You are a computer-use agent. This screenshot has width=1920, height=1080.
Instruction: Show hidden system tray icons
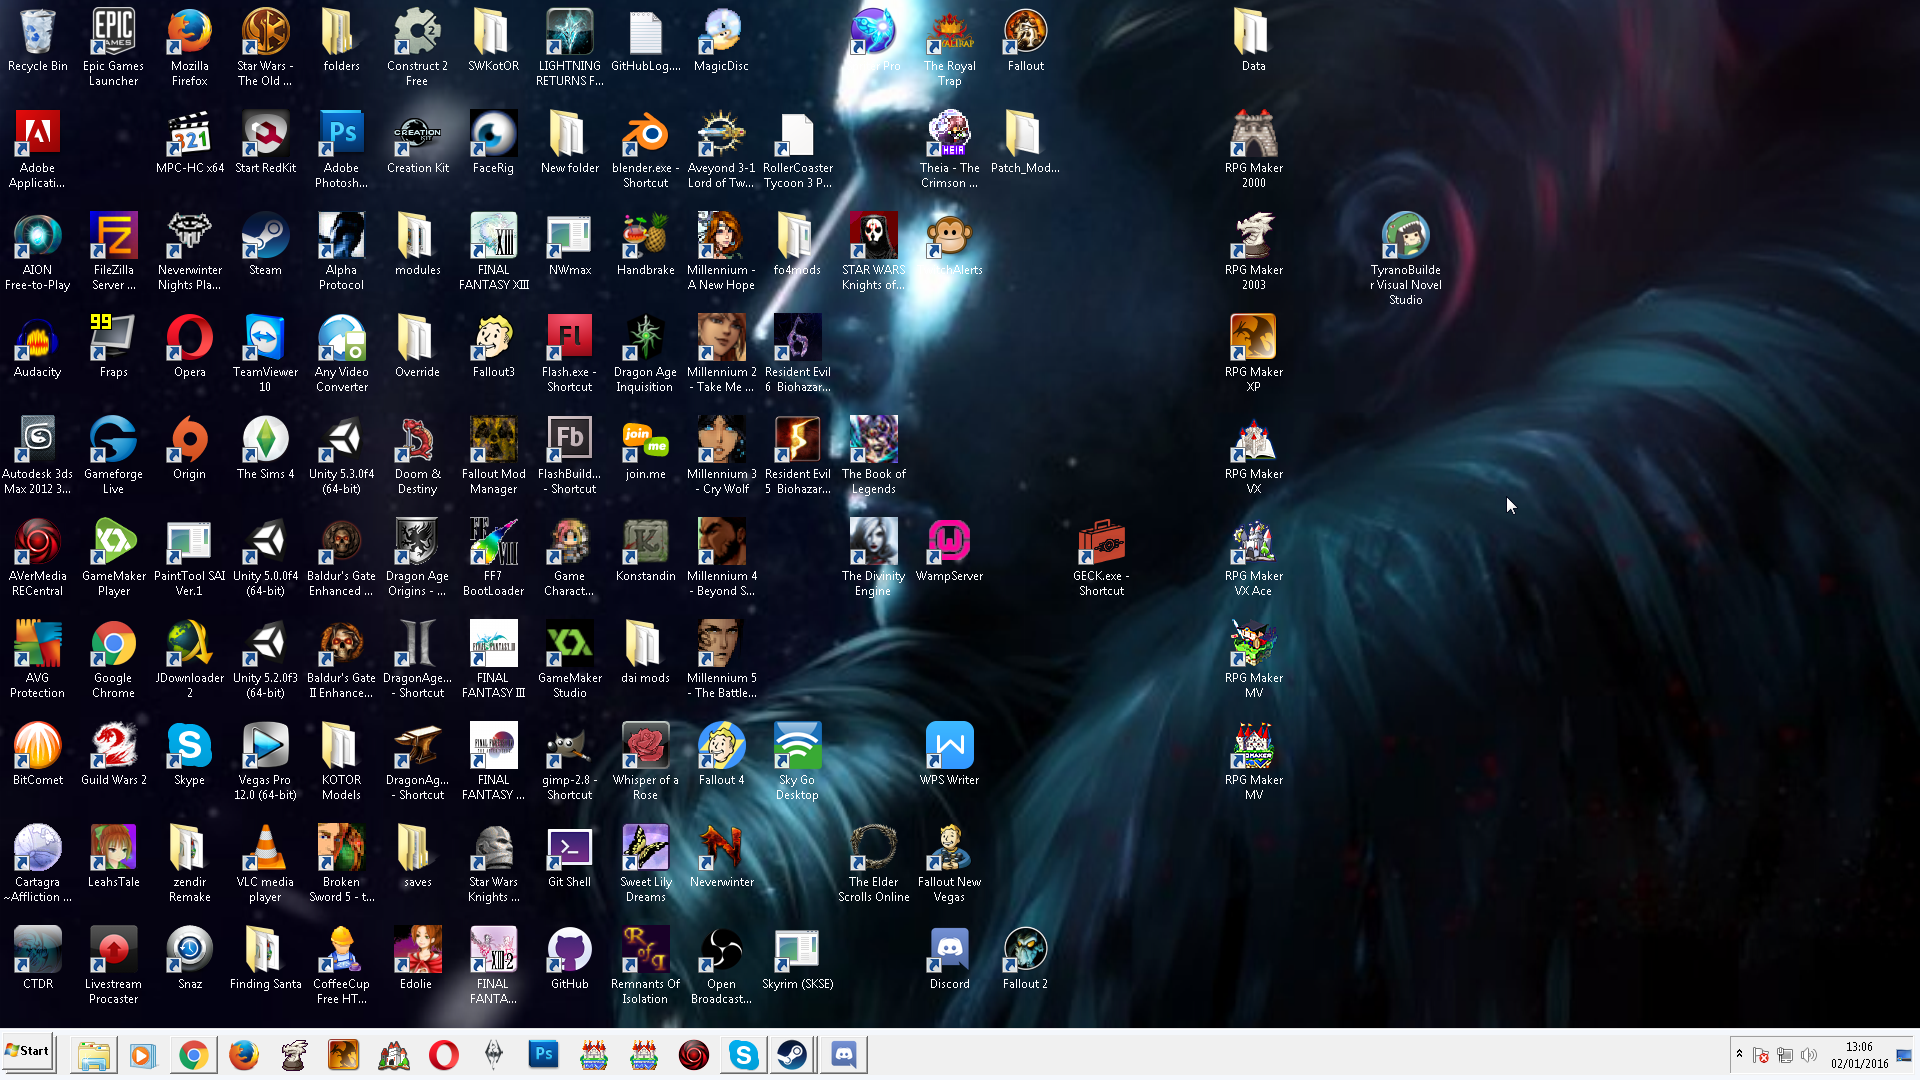tap(1740, 1055)
